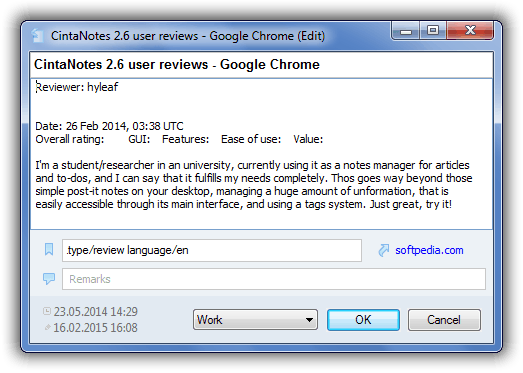The height and width of the screenshot is (373, 523).
Task: Click the note title field
Action: point(262,65)
